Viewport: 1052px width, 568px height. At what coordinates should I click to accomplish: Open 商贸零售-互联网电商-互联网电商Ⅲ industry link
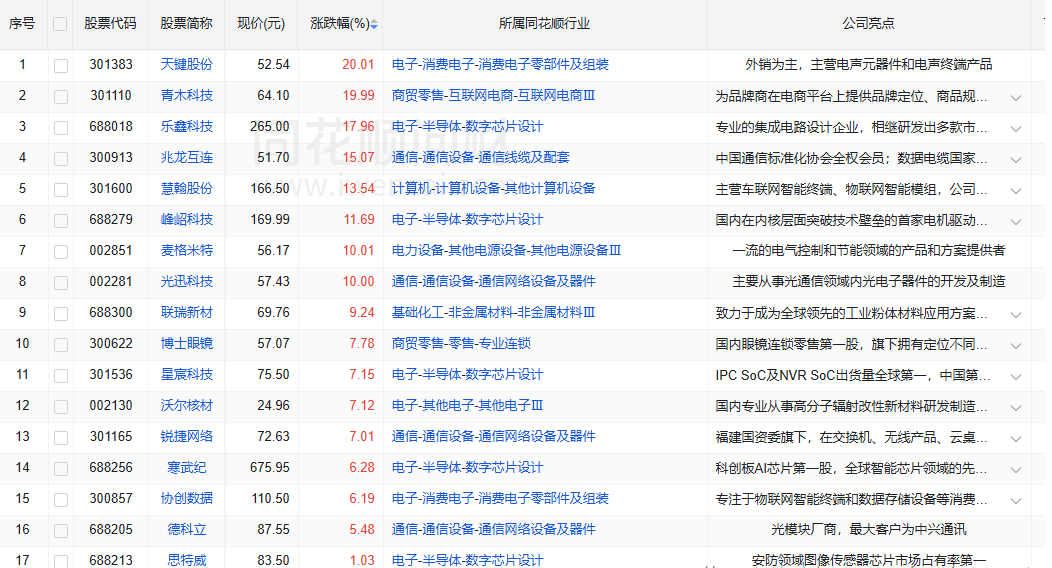493,95
